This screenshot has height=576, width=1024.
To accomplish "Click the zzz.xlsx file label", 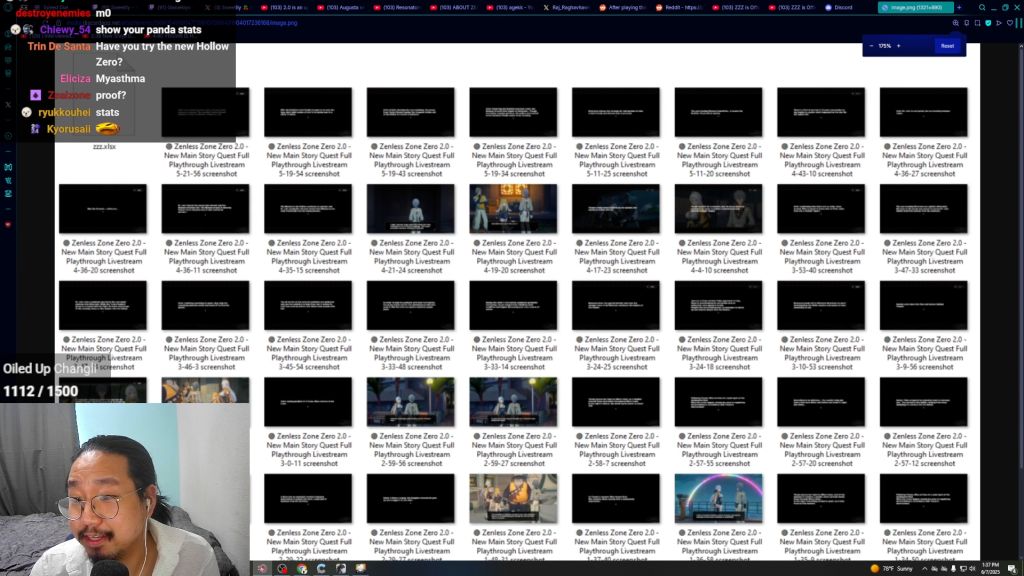I will click(x=104, y=146).
